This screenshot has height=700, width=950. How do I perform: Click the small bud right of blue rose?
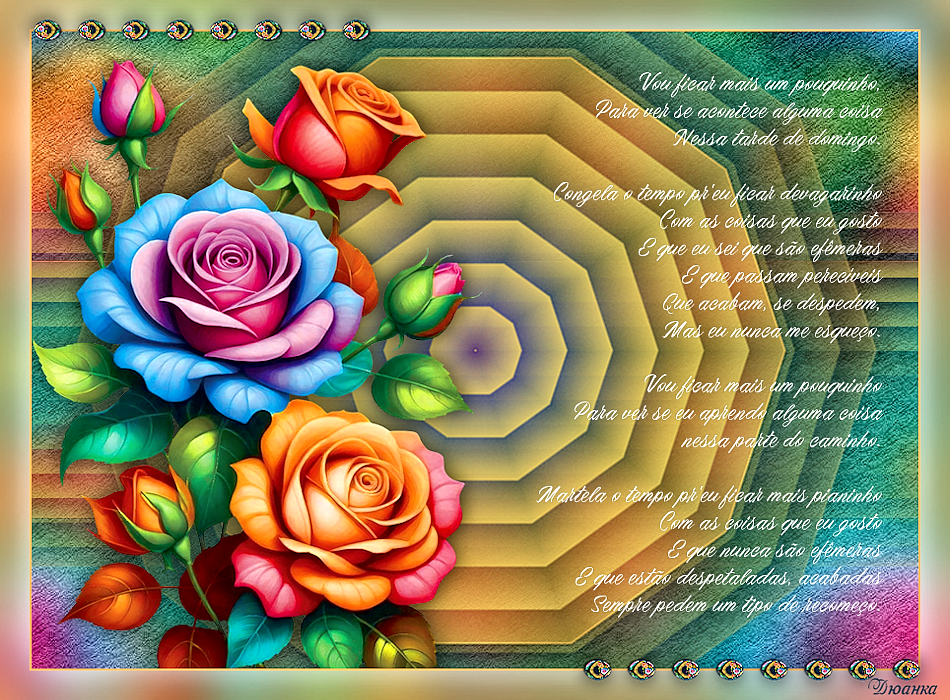pos(425,297)
